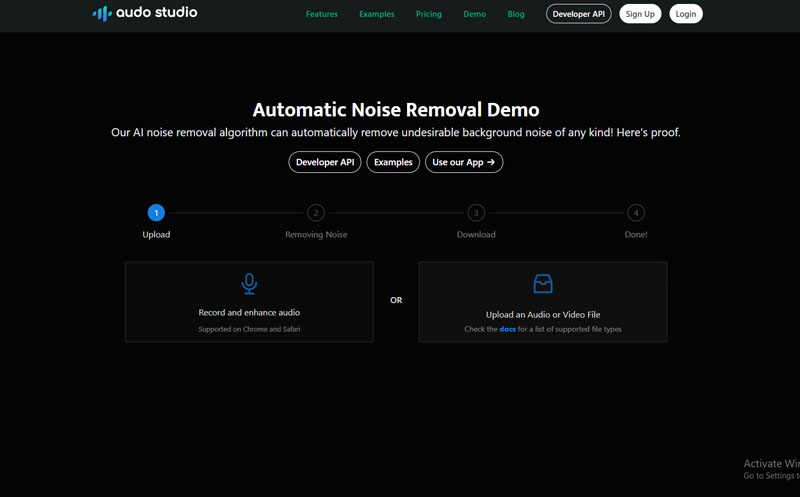Click the Developer API button below the headline

pos(325,162)
